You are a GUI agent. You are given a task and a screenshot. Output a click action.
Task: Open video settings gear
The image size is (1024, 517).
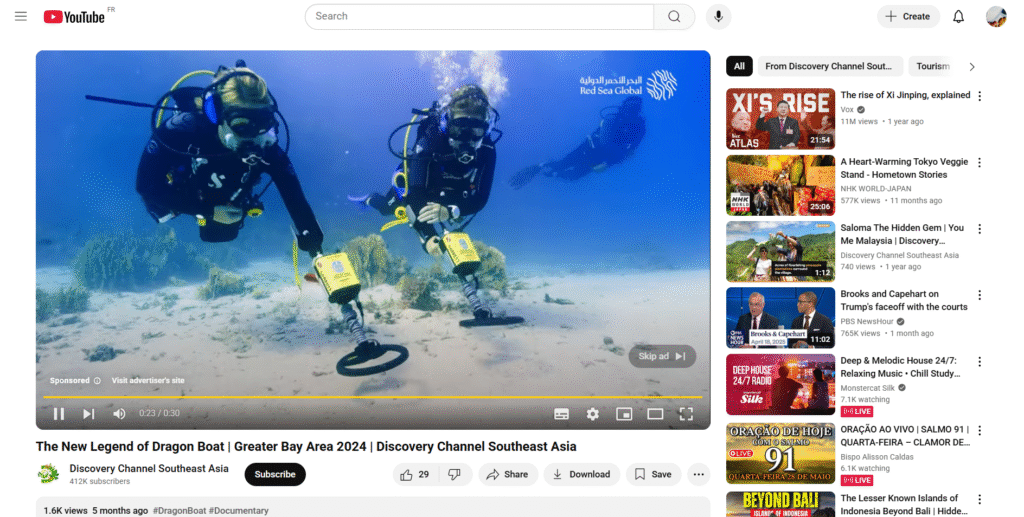point(592,414)
